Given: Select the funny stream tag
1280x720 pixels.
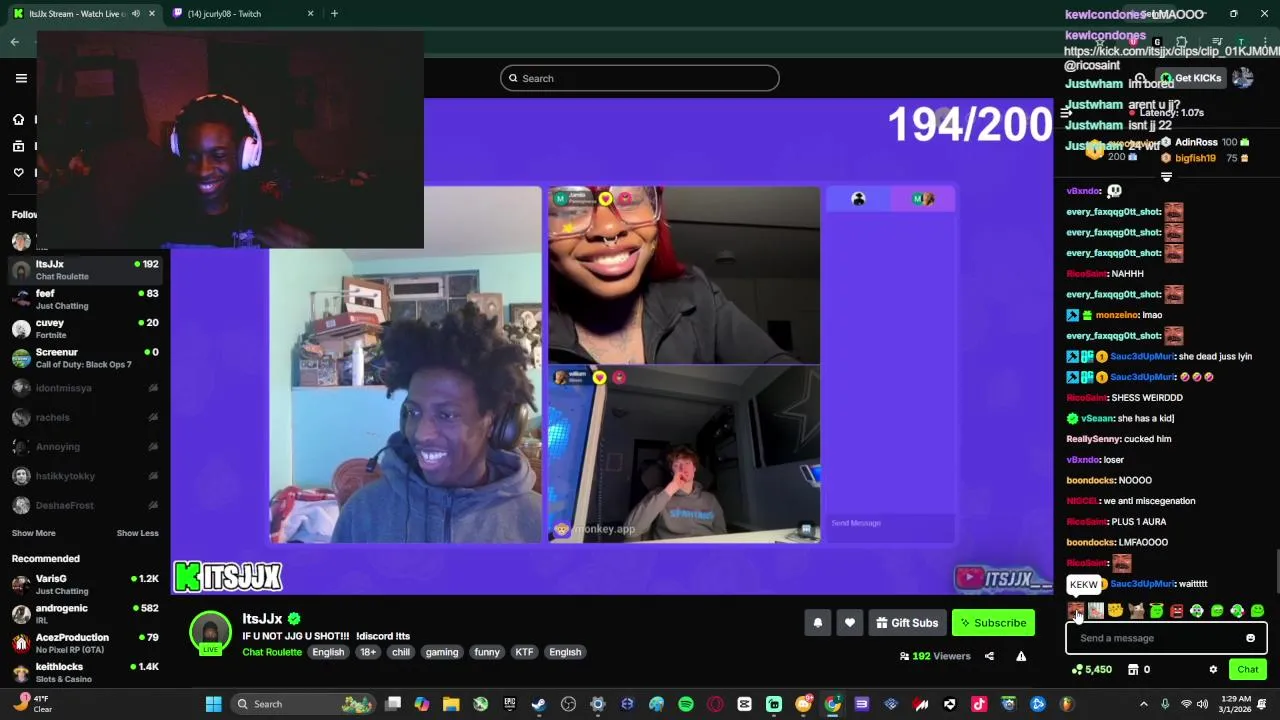Looking at the screenshot, I should (x=487, y=652).
